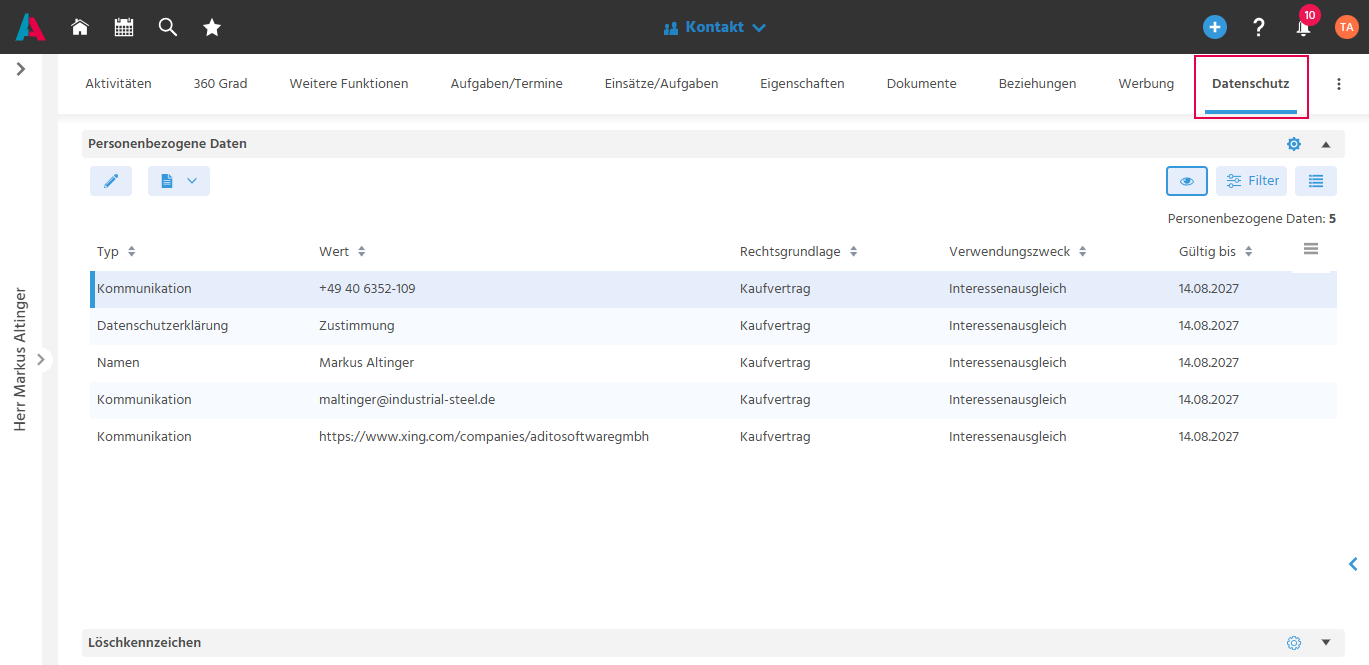Open the TA user avatar menu
1369x665 pixels.
[x=1346, y=27]
